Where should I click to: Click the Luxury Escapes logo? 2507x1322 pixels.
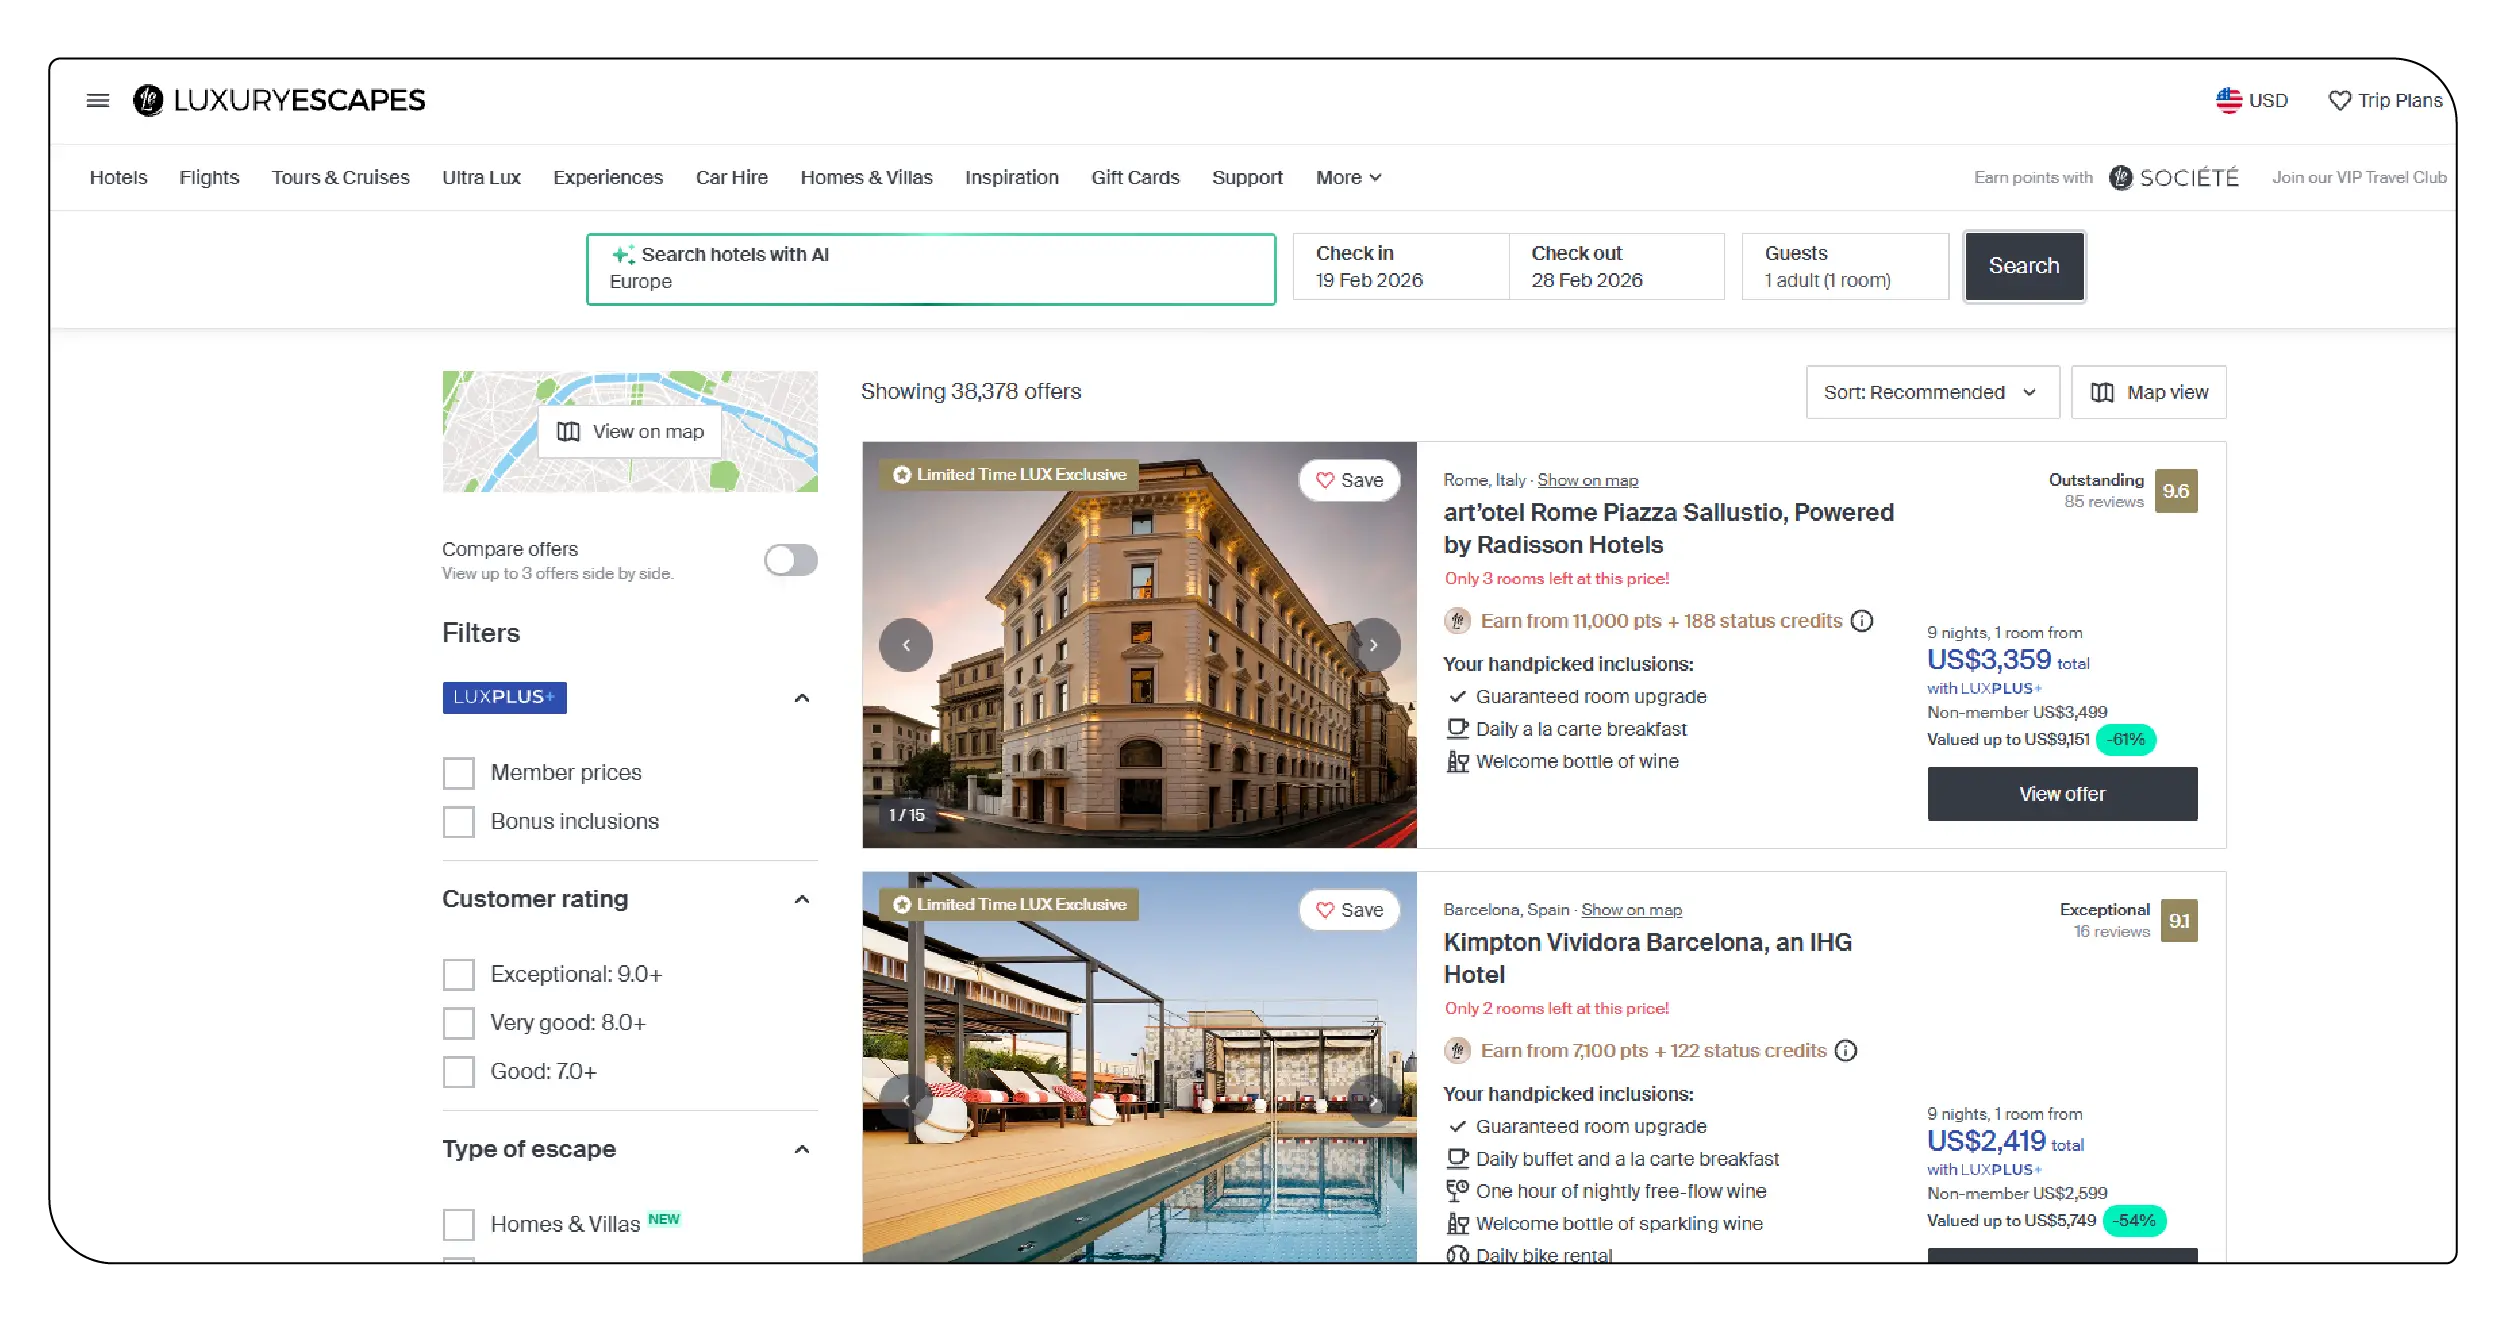(282, 100)
